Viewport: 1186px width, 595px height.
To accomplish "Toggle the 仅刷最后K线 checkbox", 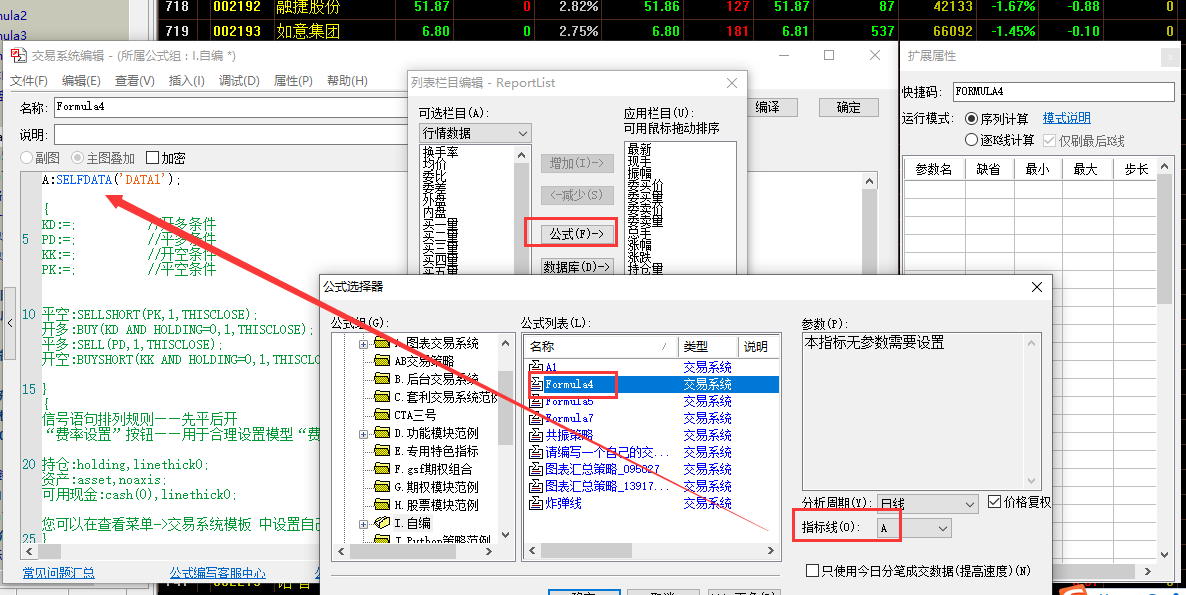I will pos(1049,140).
